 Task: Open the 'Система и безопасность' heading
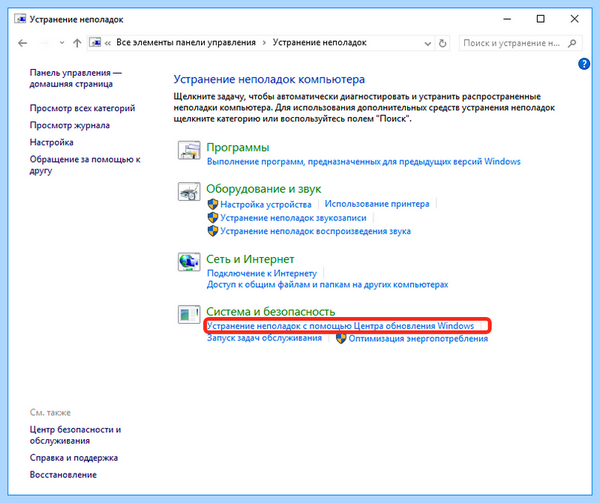(x=271, y=312)
